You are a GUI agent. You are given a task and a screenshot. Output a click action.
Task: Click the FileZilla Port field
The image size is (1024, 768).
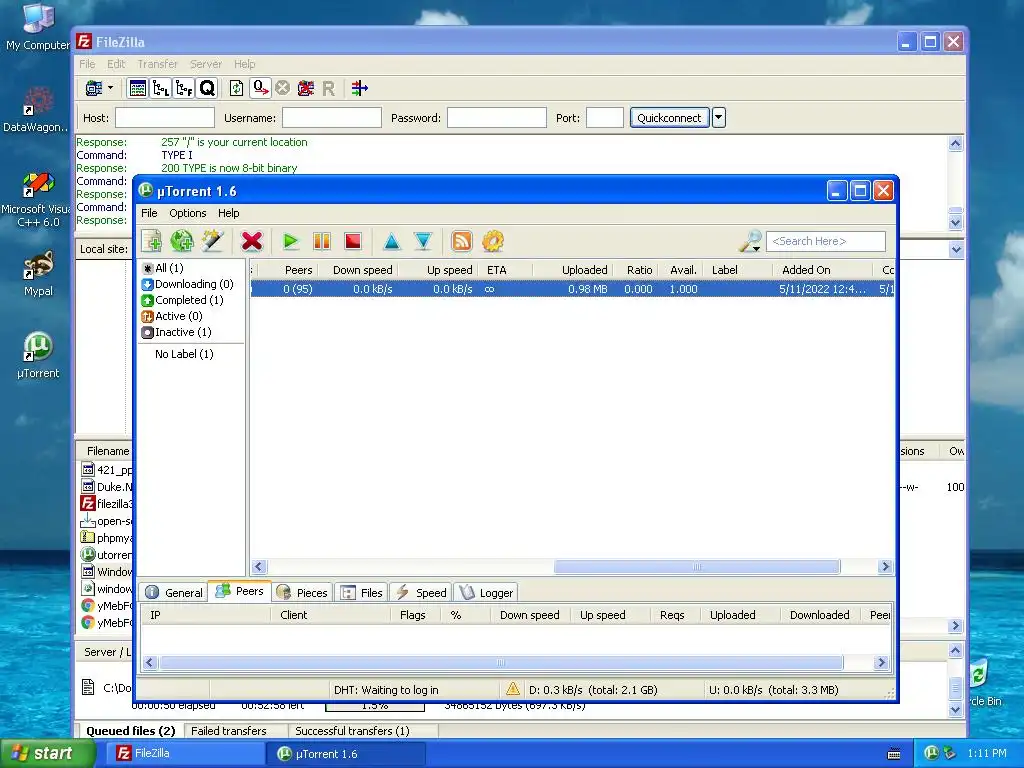coord(605,118)
